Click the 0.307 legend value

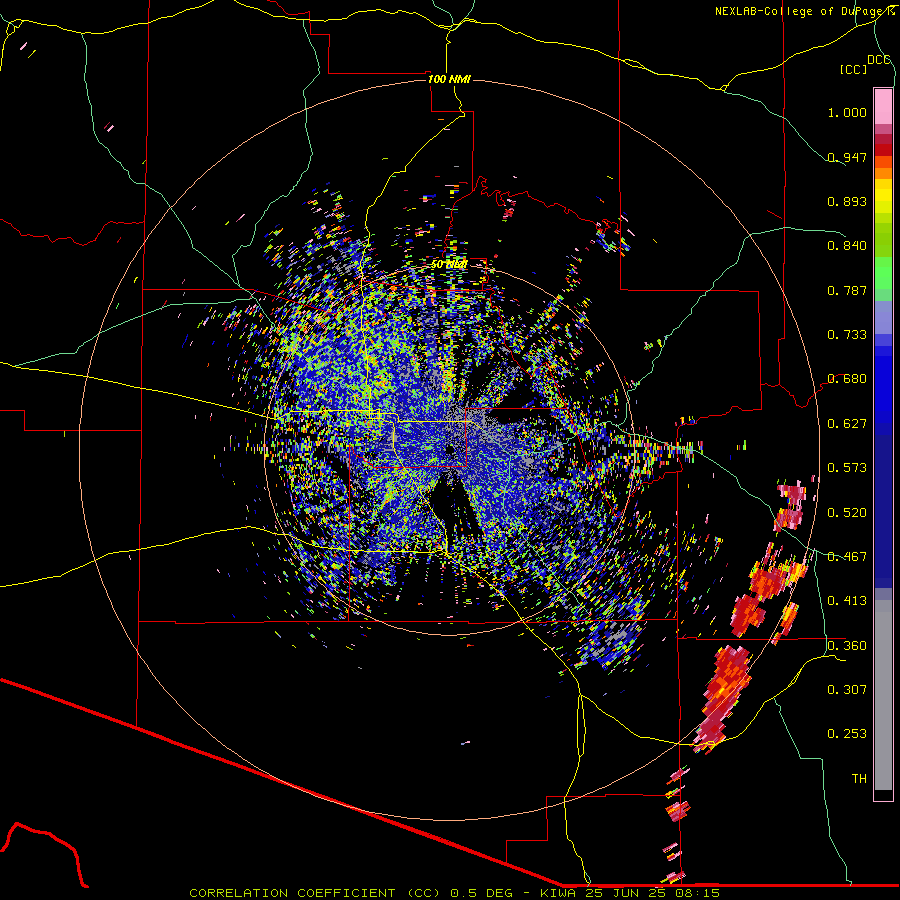click(x=847, y=689)
